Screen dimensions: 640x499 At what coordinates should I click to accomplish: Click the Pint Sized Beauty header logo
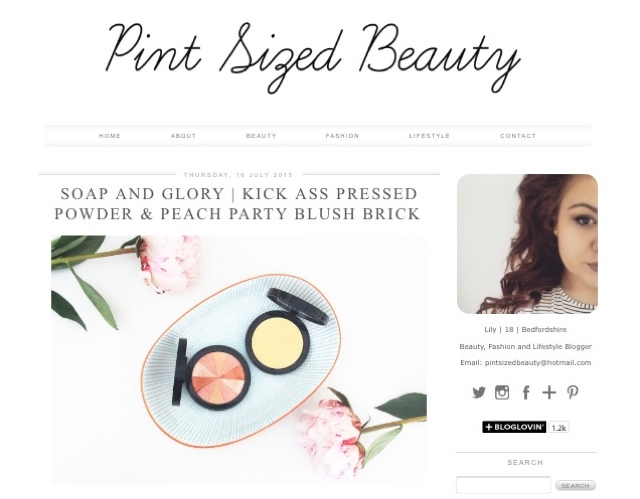tap(313, 57)
